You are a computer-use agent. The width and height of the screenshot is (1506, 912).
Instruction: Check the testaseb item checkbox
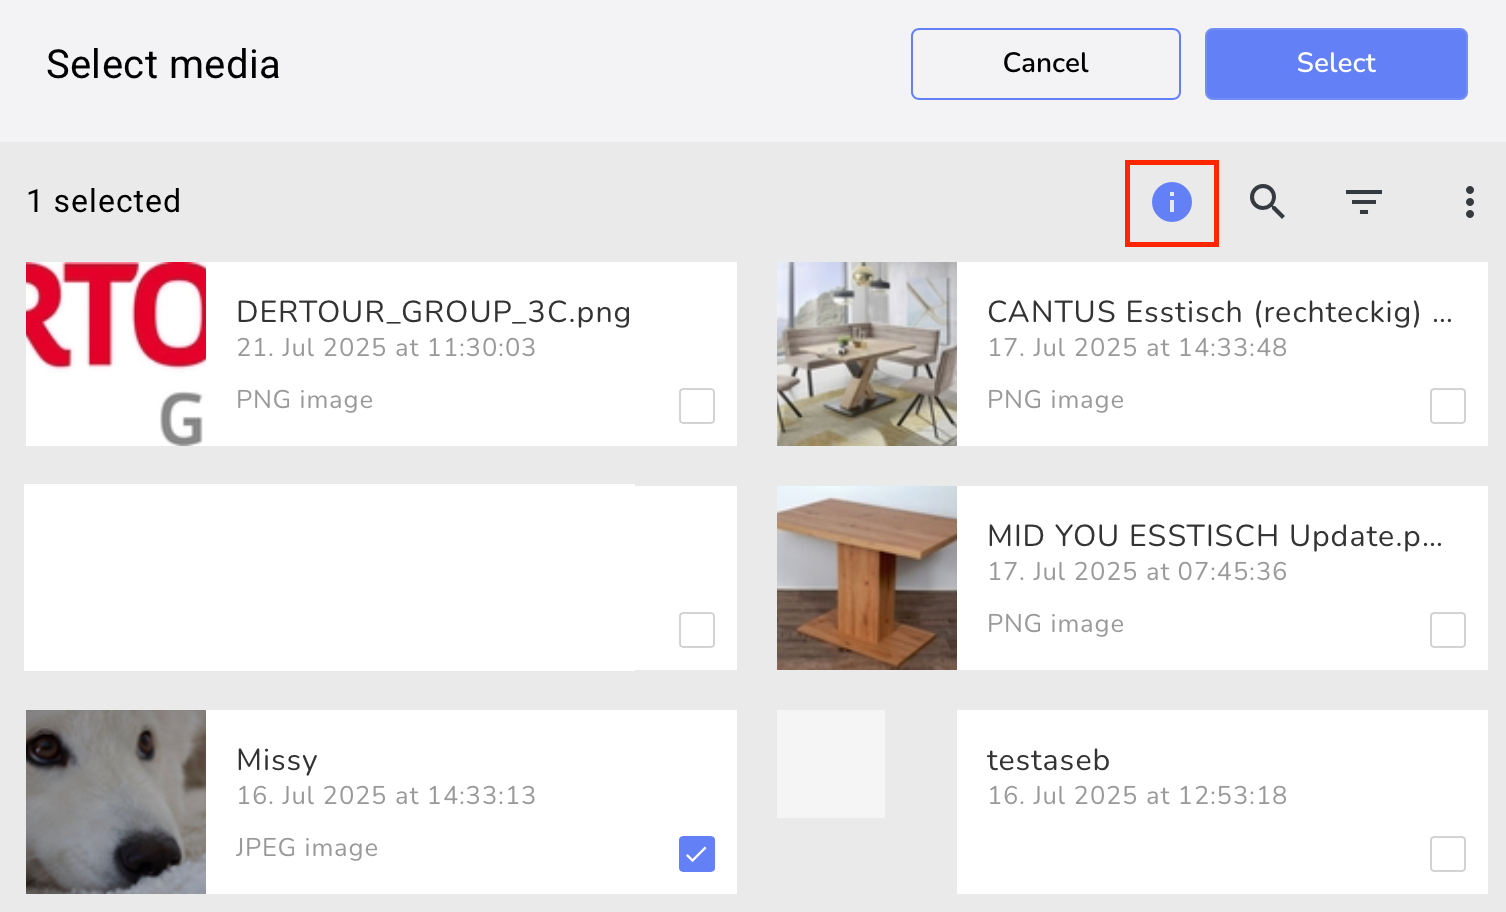[1447, 854]
